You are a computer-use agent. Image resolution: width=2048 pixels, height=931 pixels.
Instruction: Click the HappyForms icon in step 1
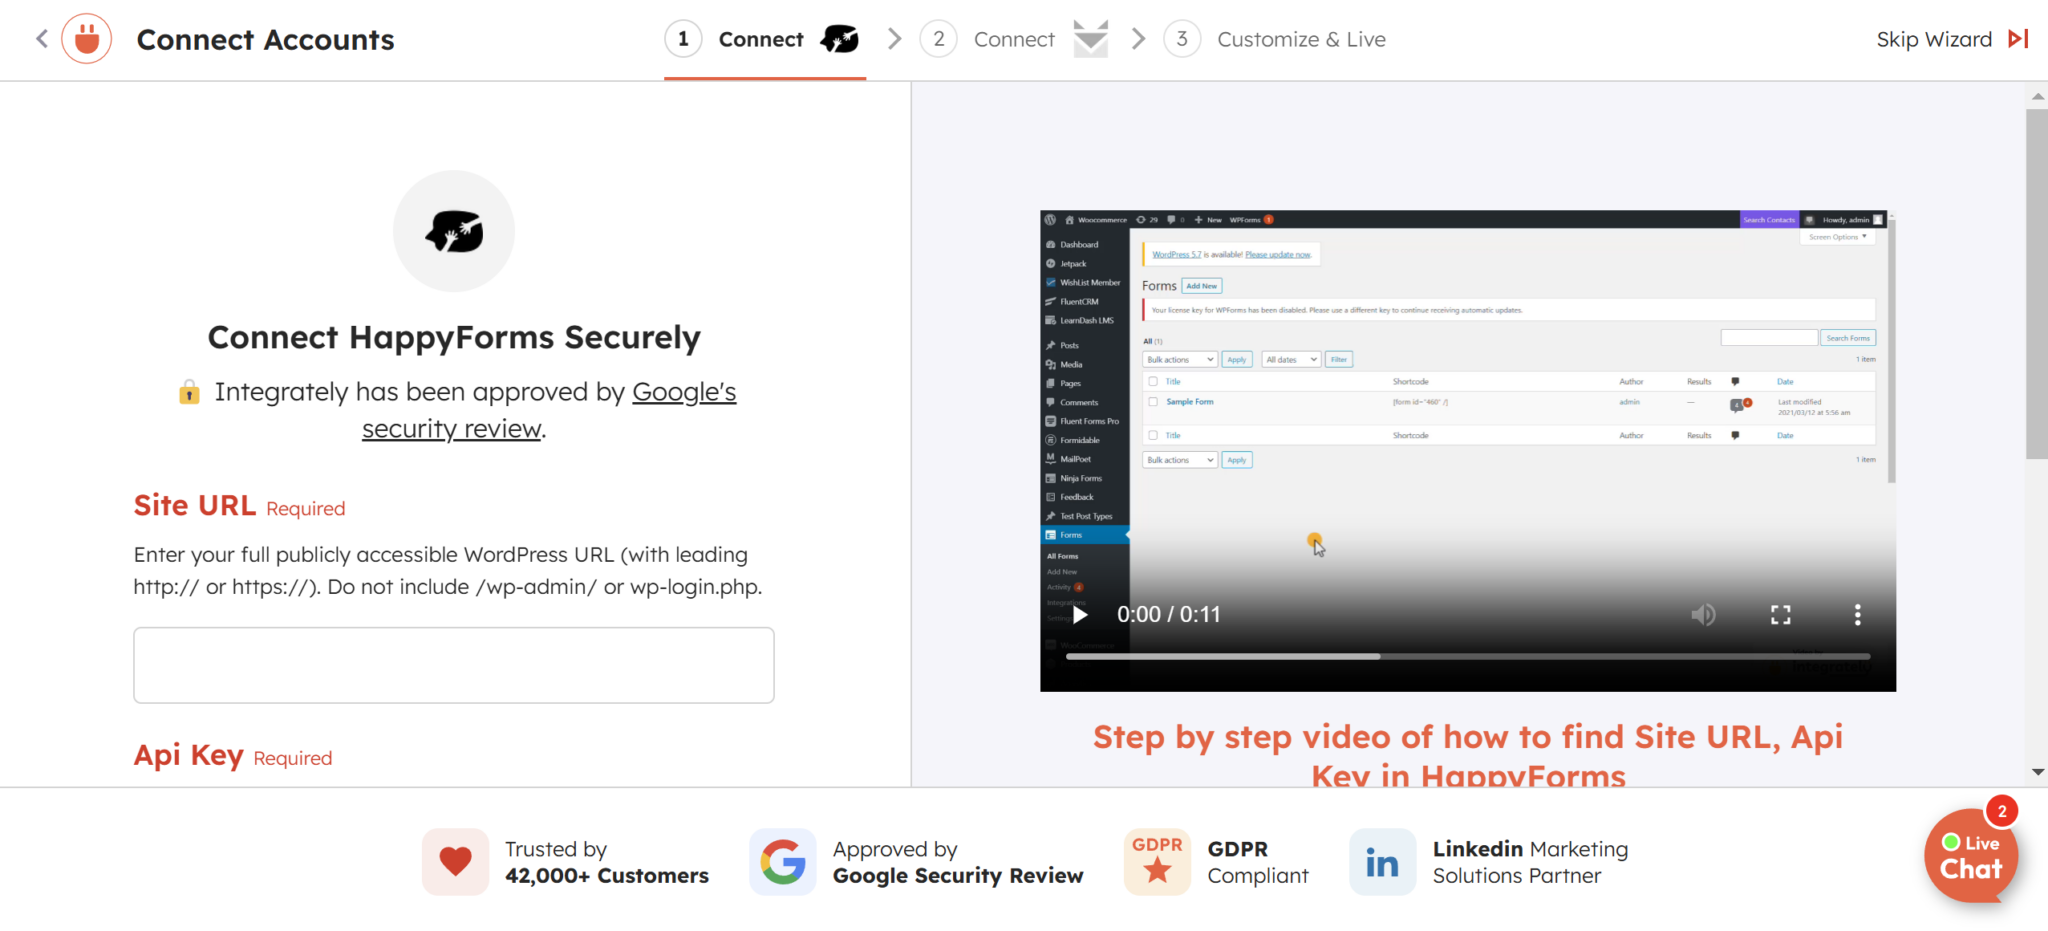840,39
